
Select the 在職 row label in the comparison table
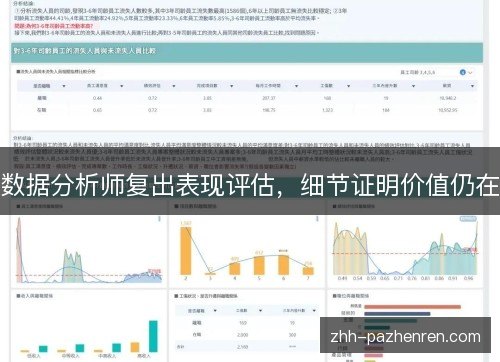pyautogui.click(x=42, y=110)
